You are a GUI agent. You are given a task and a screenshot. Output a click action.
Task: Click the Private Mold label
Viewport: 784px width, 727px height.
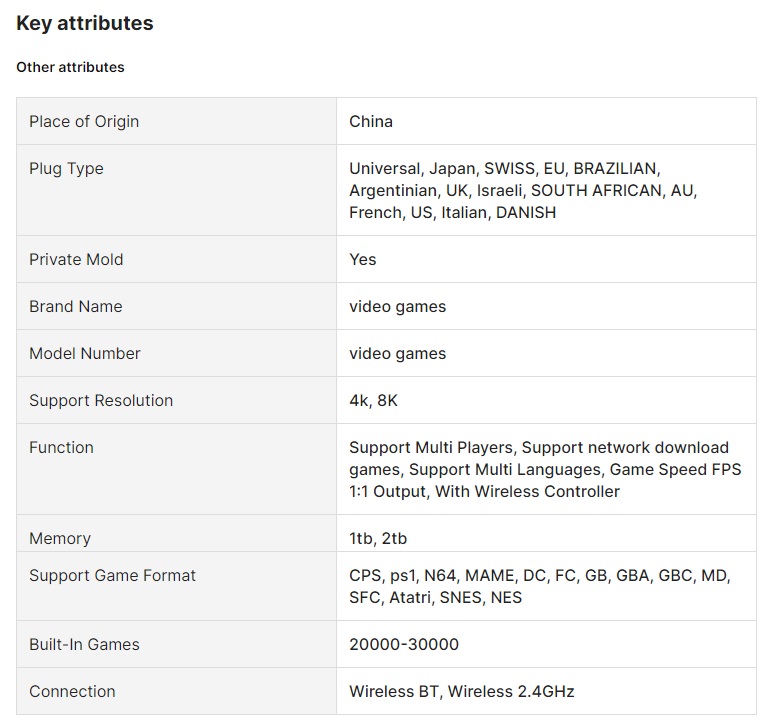(76, 259)
